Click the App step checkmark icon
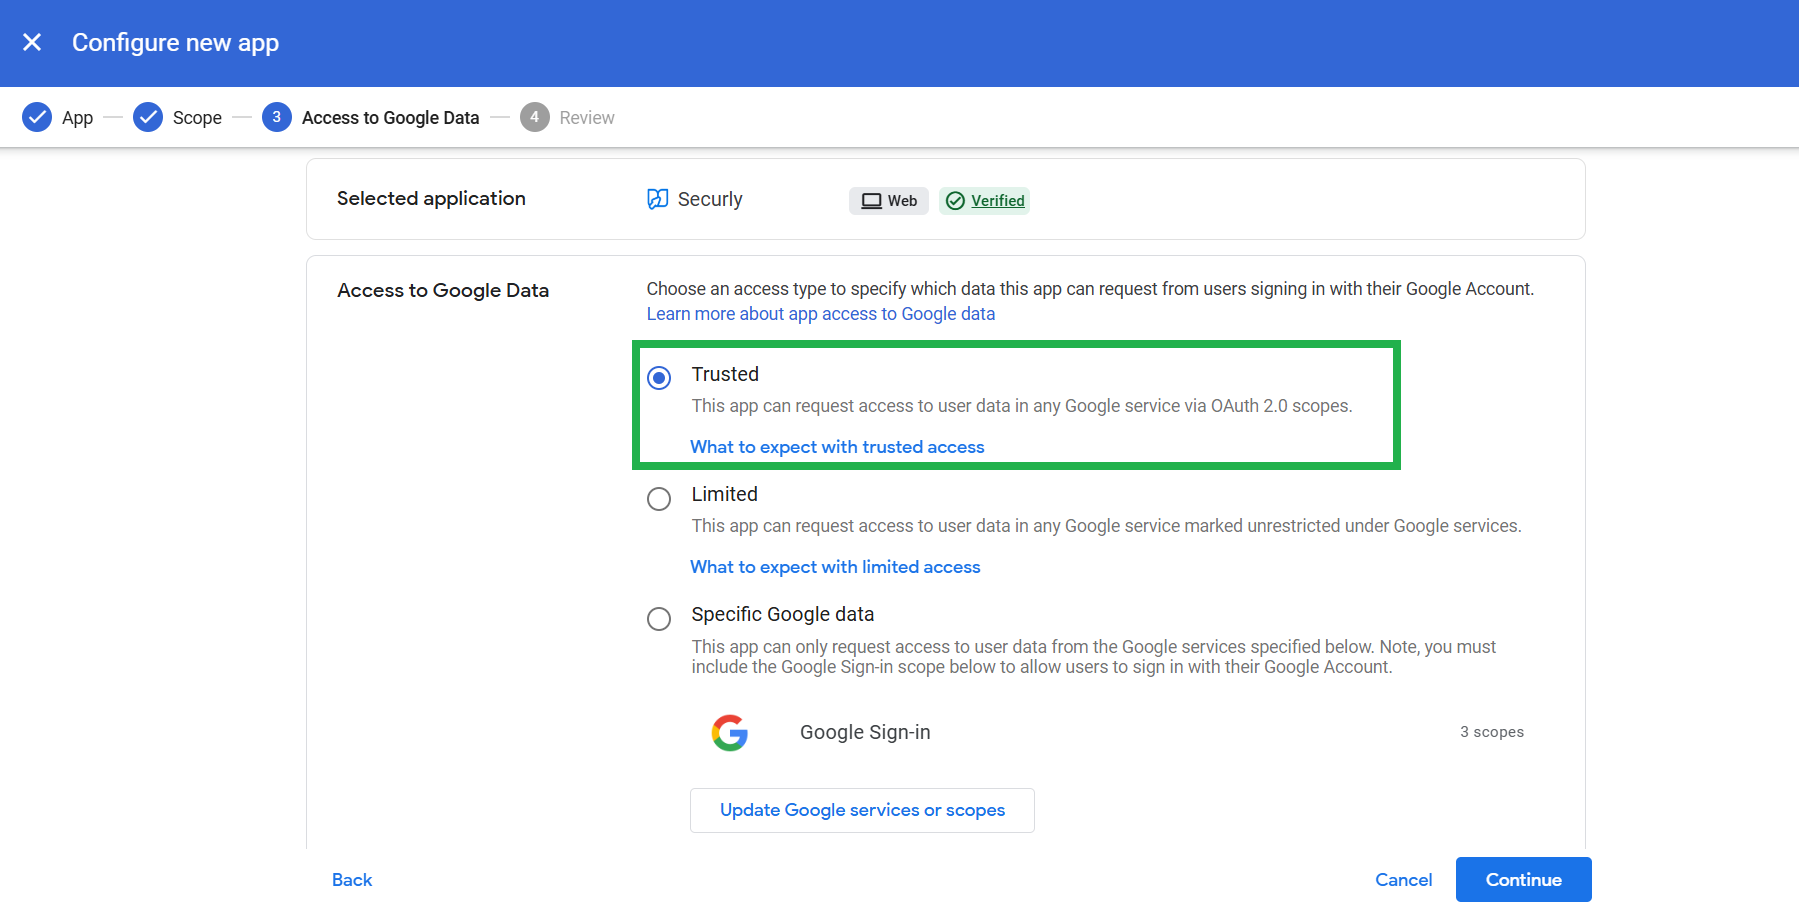 click(x=37, y=117)
